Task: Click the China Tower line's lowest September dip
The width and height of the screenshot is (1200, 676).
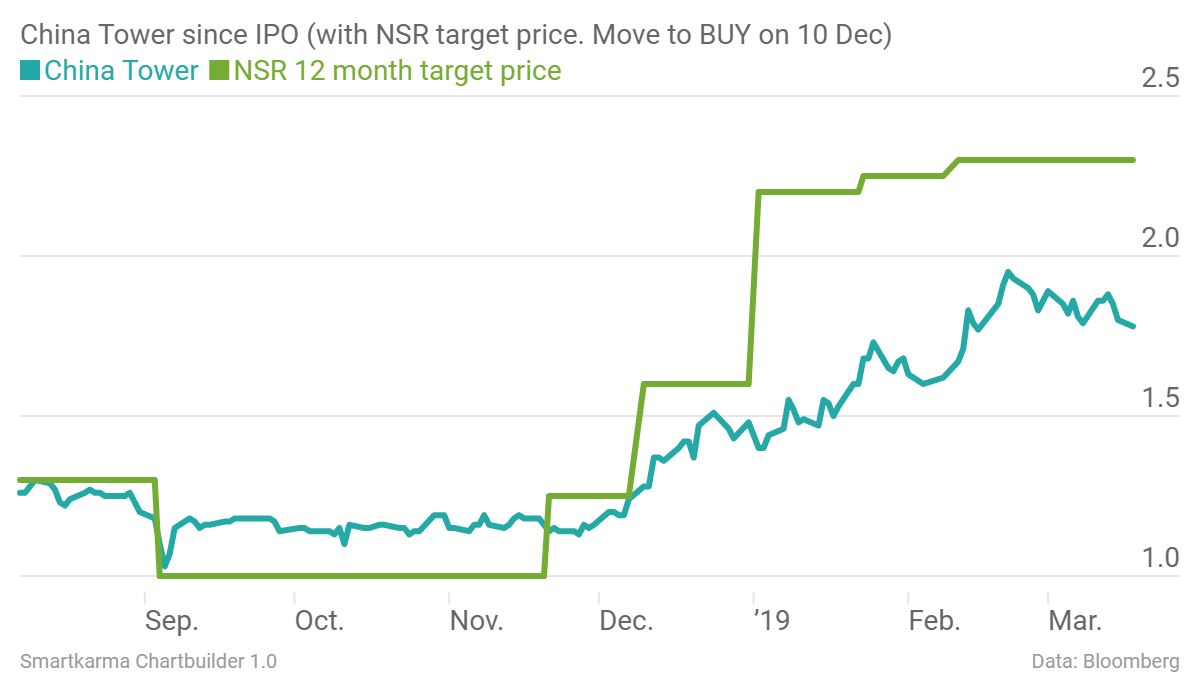Action: tap(165, 566)
